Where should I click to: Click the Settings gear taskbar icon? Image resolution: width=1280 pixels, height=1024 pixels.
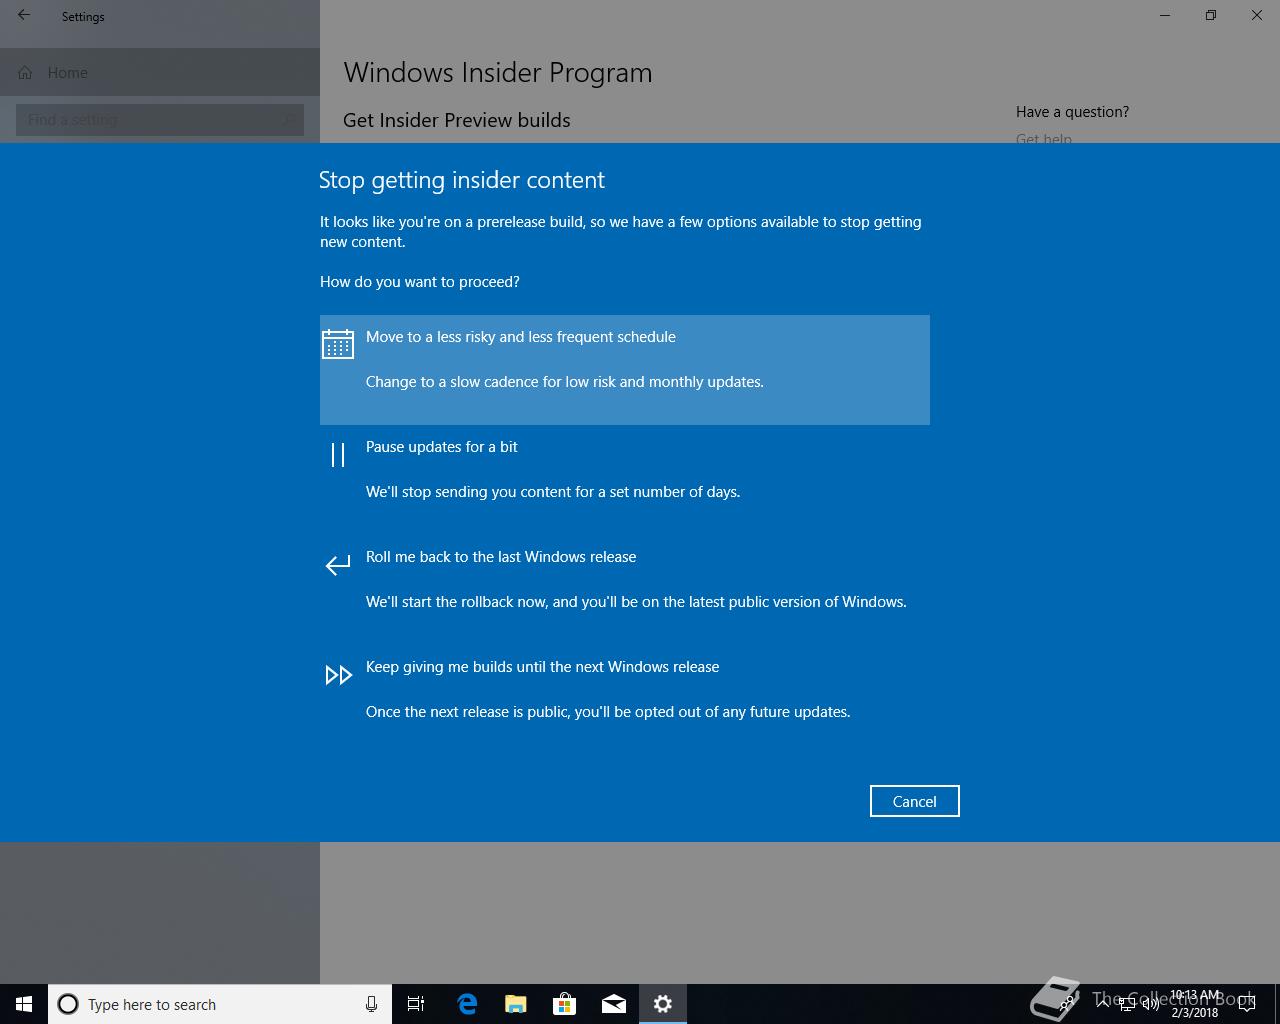663,1004
